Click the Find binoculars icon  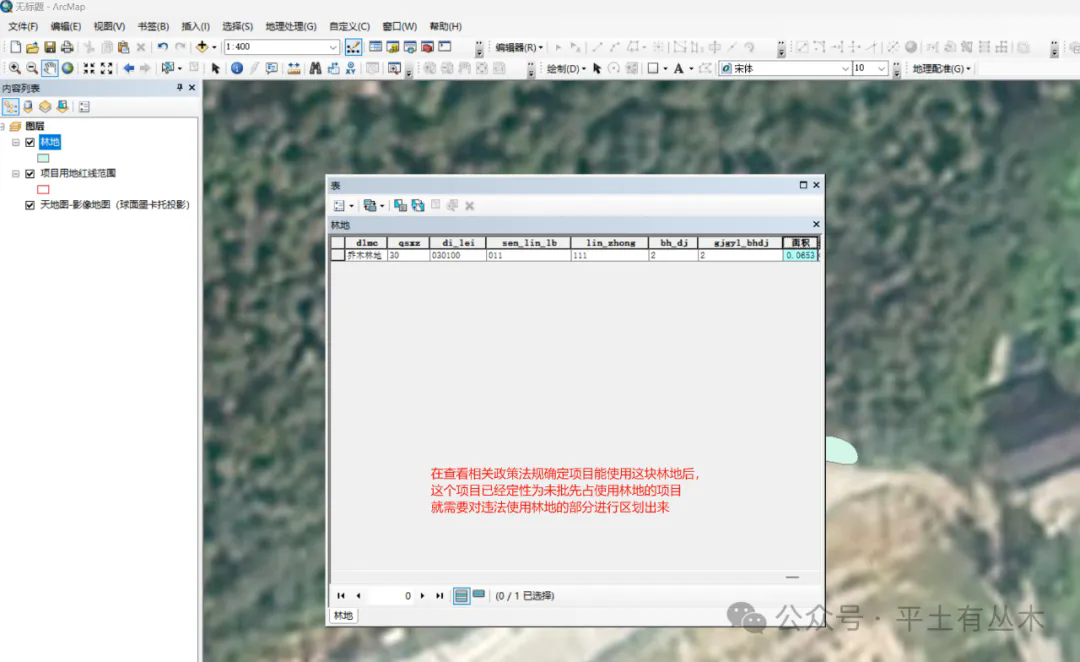(315, 68)
